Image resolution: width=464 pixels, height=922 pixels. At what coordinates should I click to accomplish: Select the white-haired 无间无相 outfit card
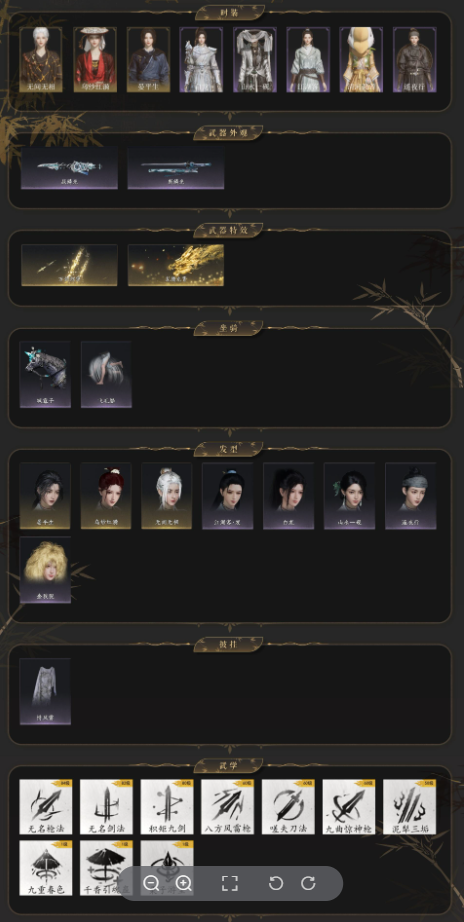[x=41, y=59]
